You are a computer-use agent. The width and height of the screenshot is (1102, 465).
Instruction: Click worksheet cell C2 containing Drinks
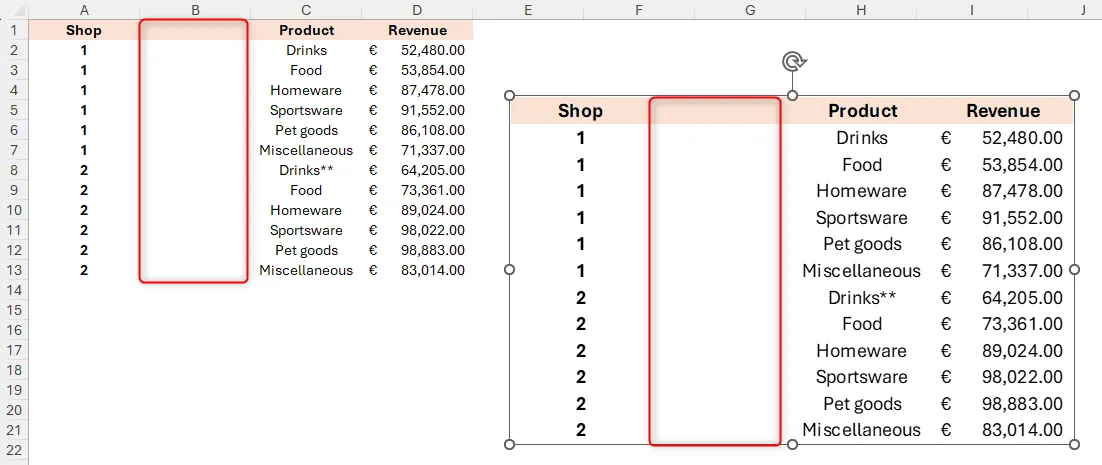click(306, 51)
